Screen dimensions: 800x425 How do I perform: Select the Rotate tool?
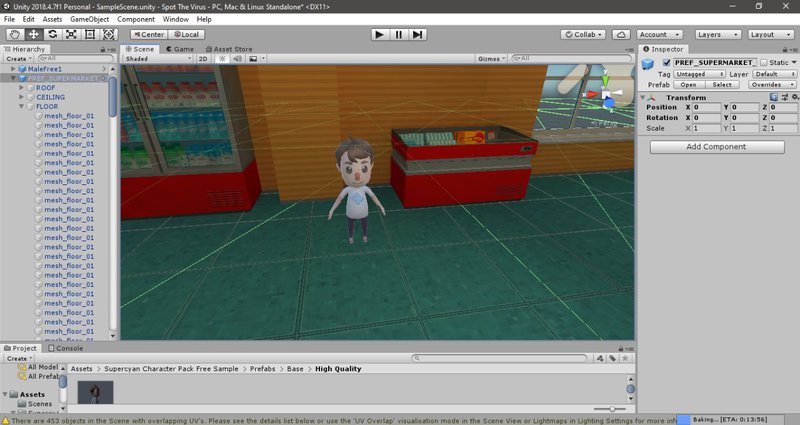coord(53,34)
